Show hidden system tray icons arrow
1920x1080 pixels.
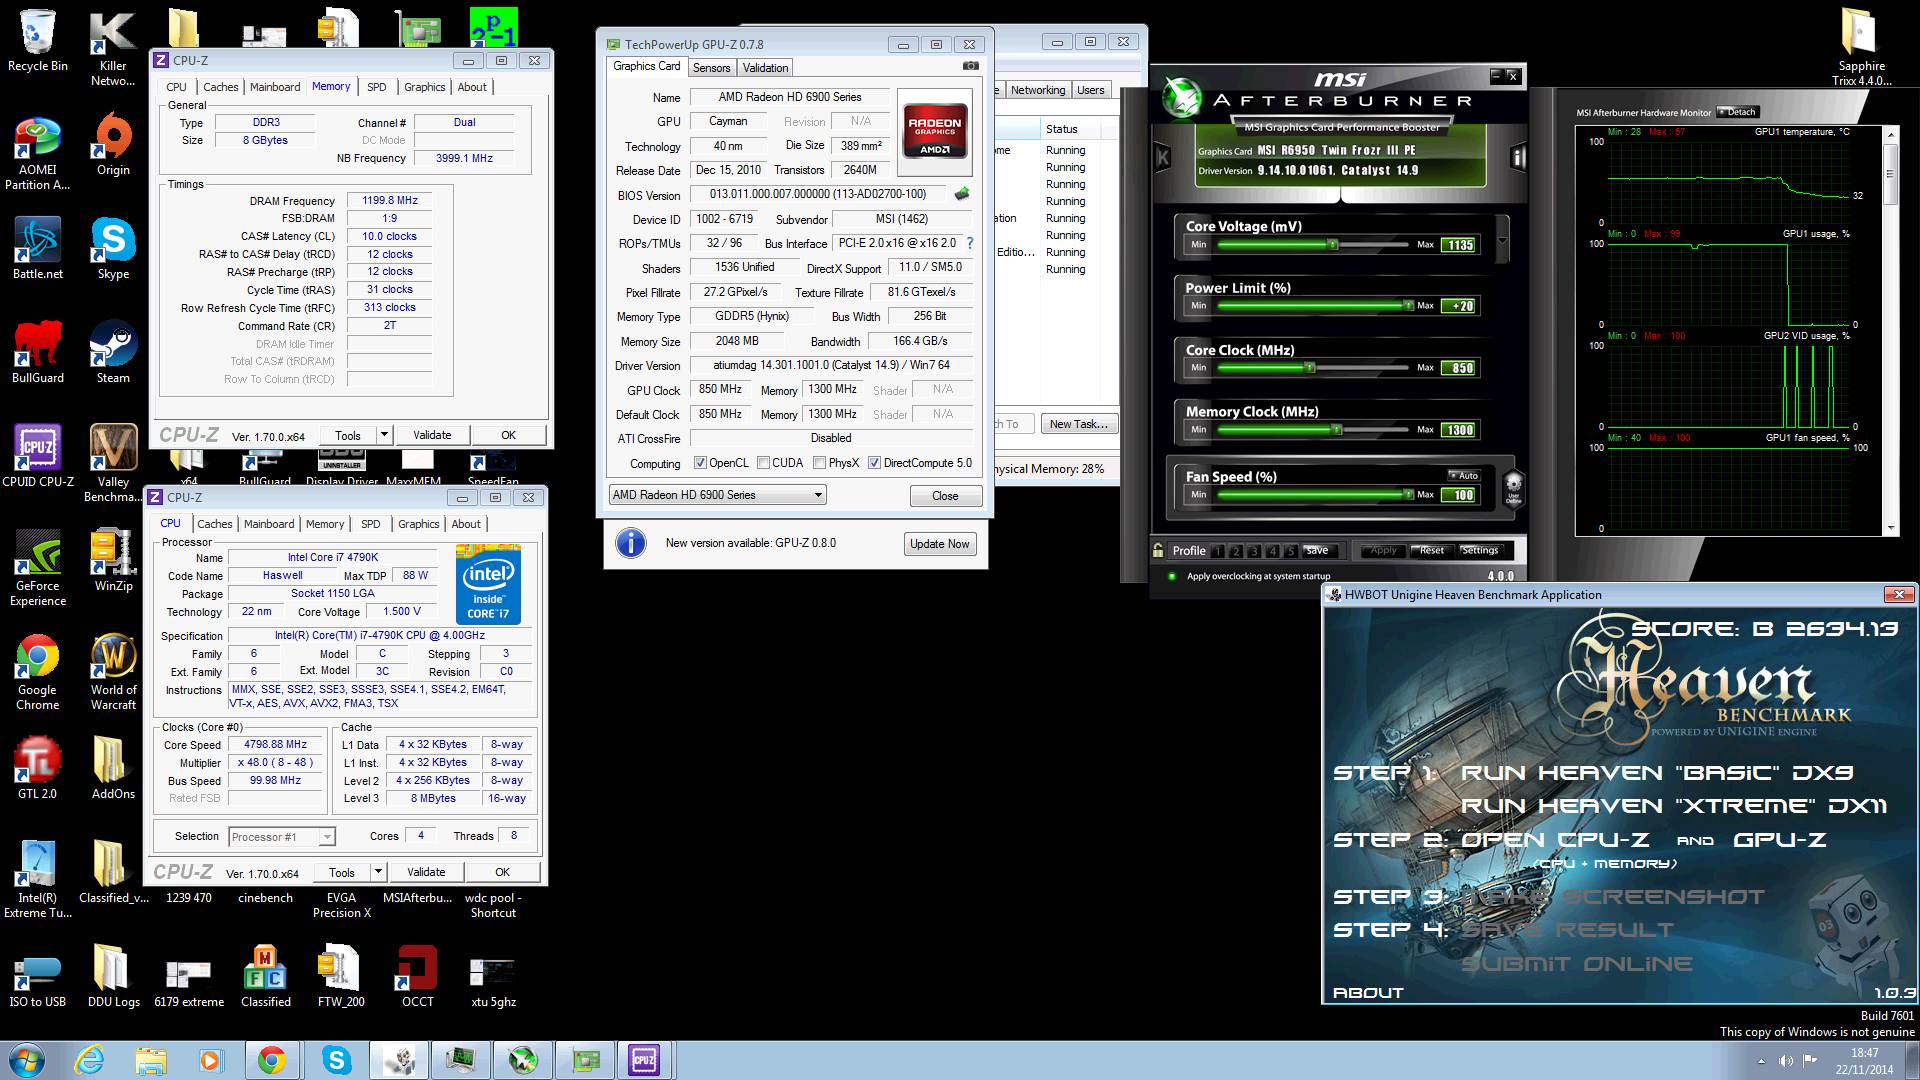(1762, 1061)
